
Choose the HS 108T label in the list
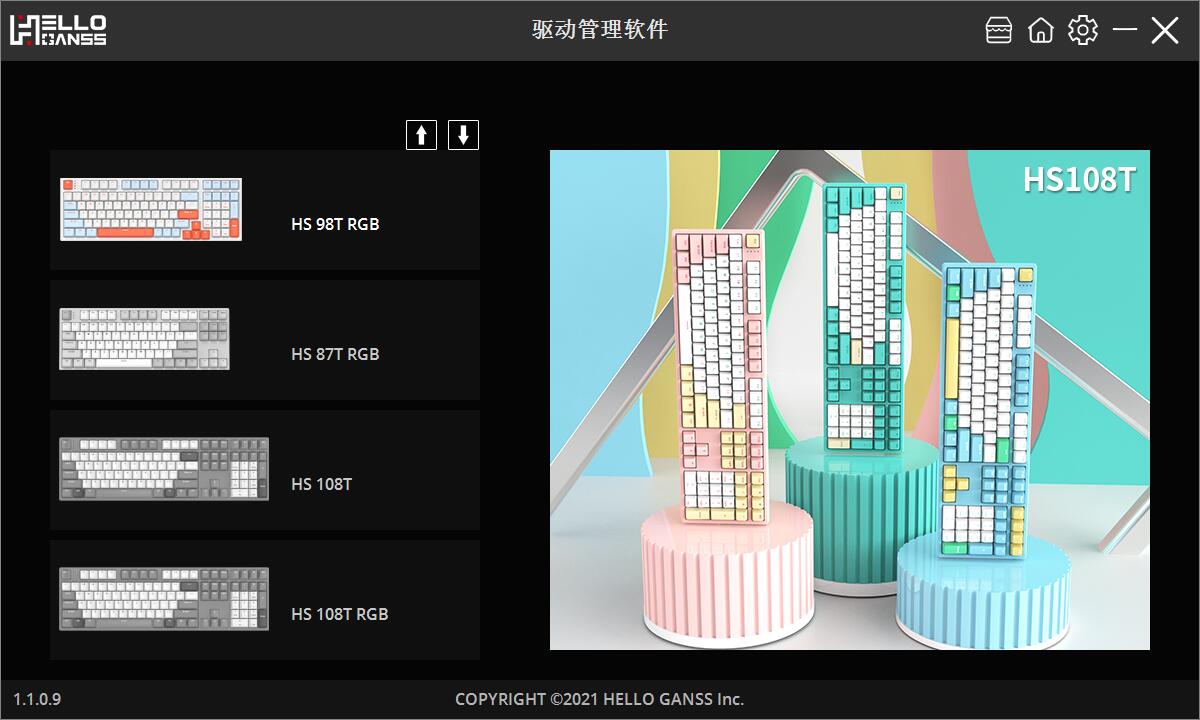(322, 484)
